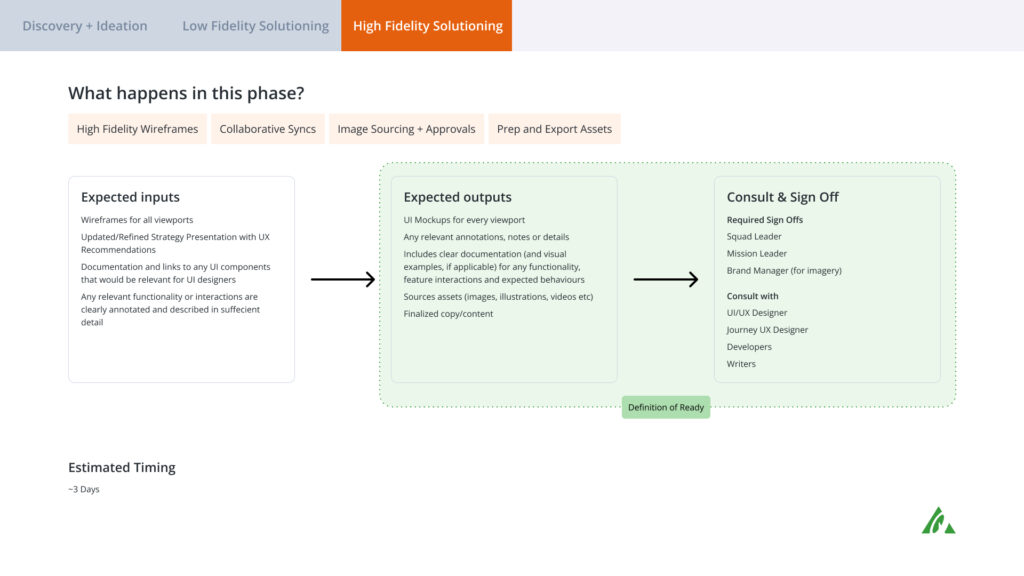Click the arrow between inputs and outputs
Viewport: 1024px width, 576px height.
point(343,280)
